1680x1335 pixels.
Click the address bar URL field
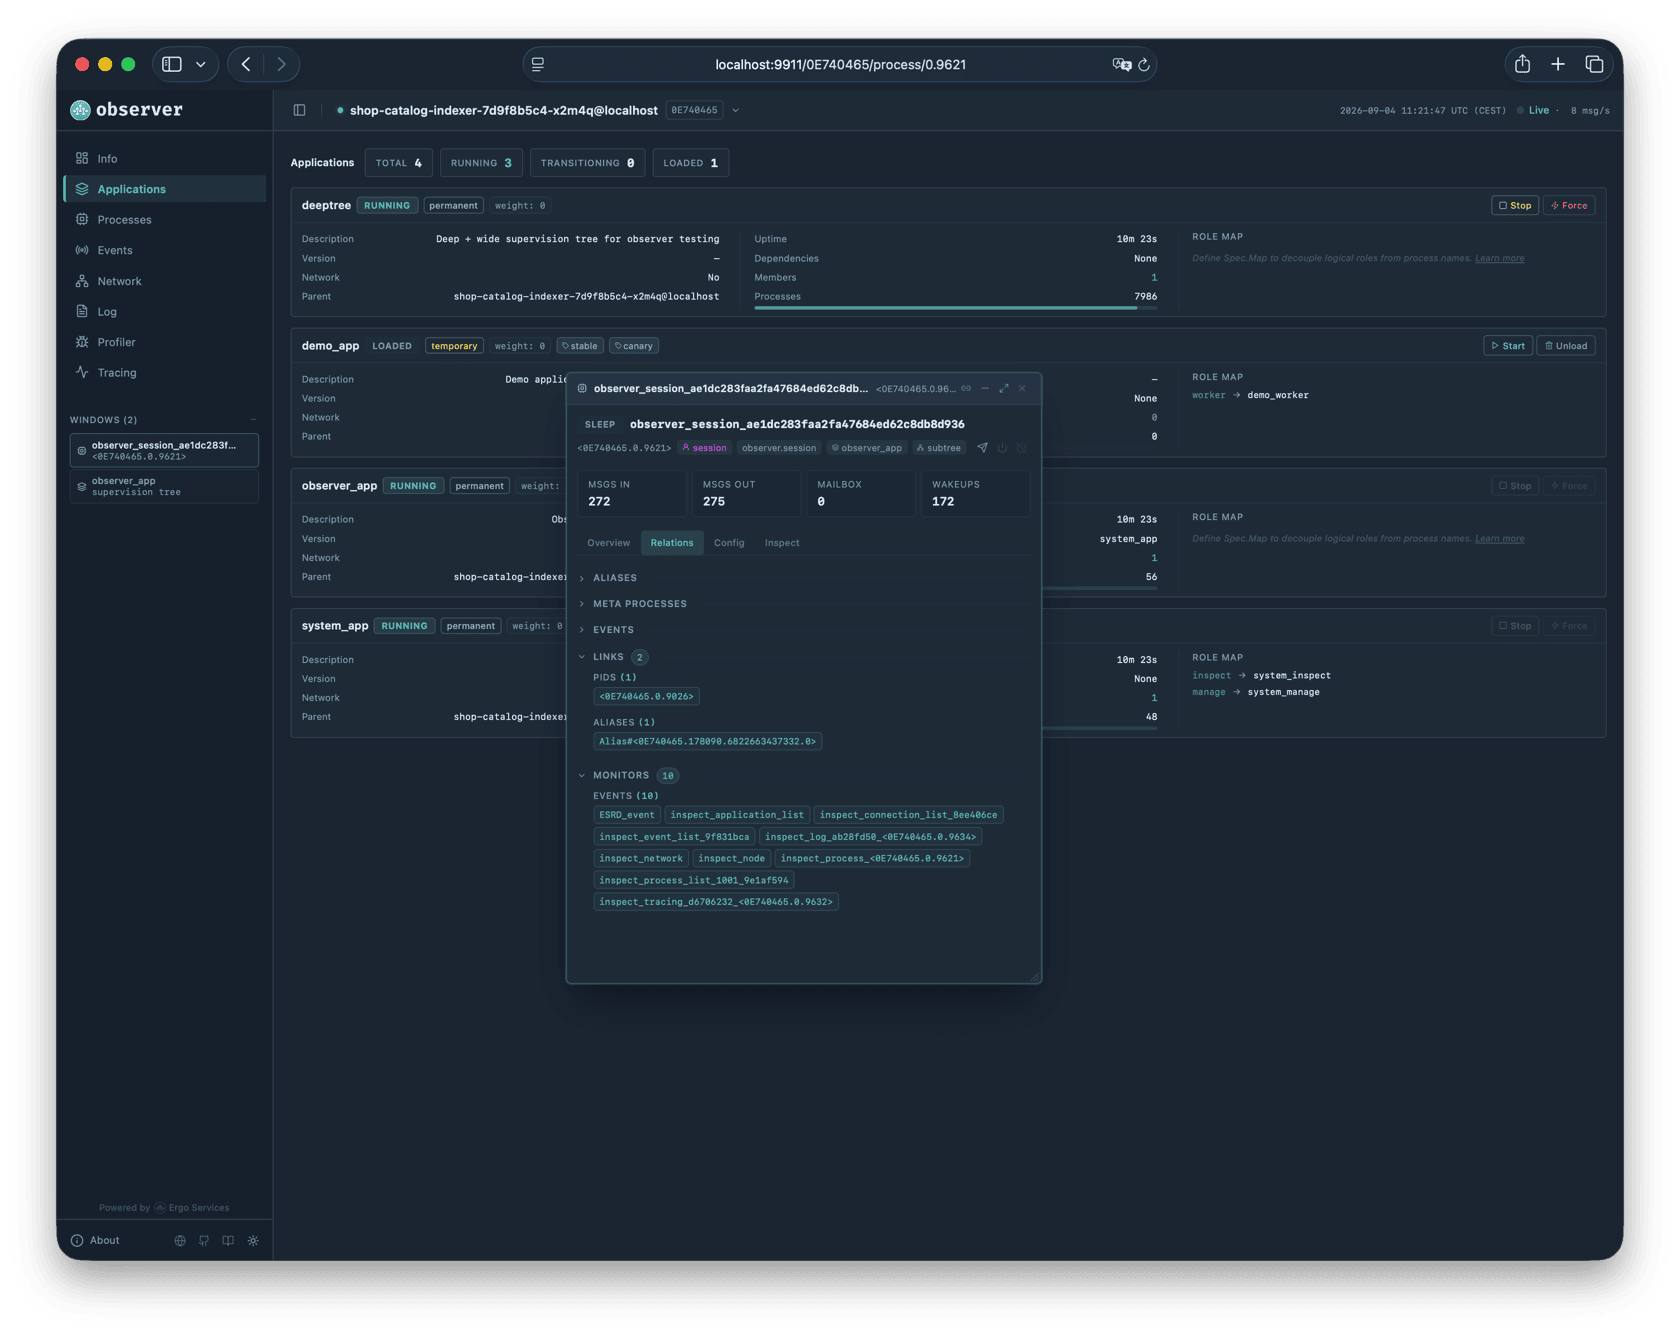point(840,64)
